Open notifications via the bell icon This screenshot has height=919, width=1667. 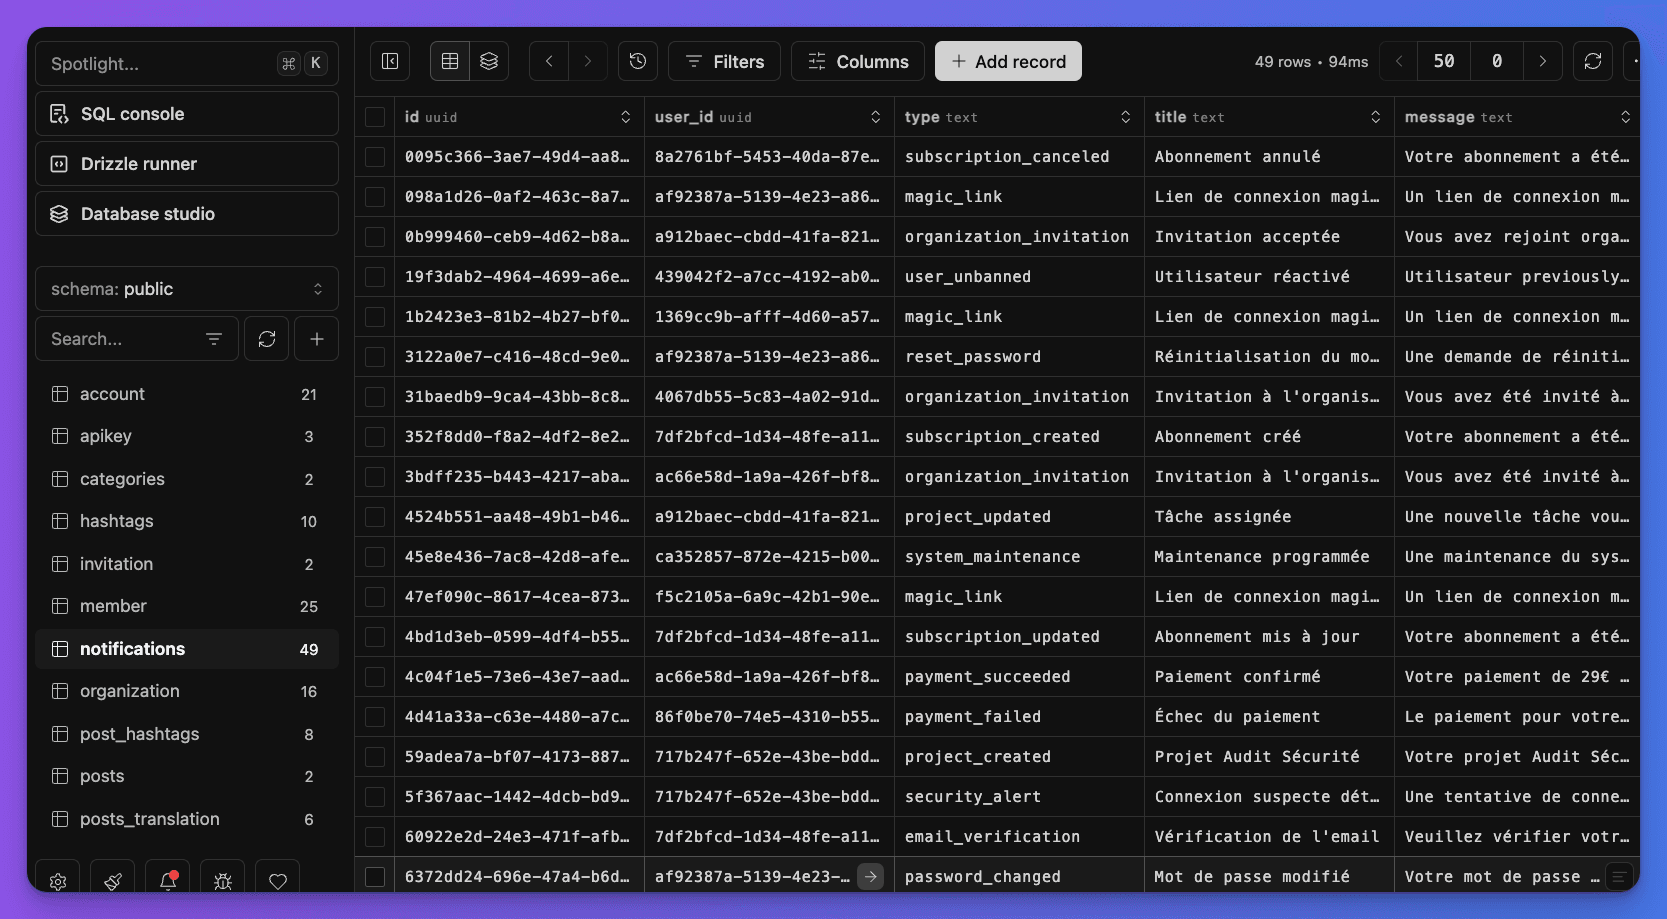pyautogui.click(x=167, y=879)
